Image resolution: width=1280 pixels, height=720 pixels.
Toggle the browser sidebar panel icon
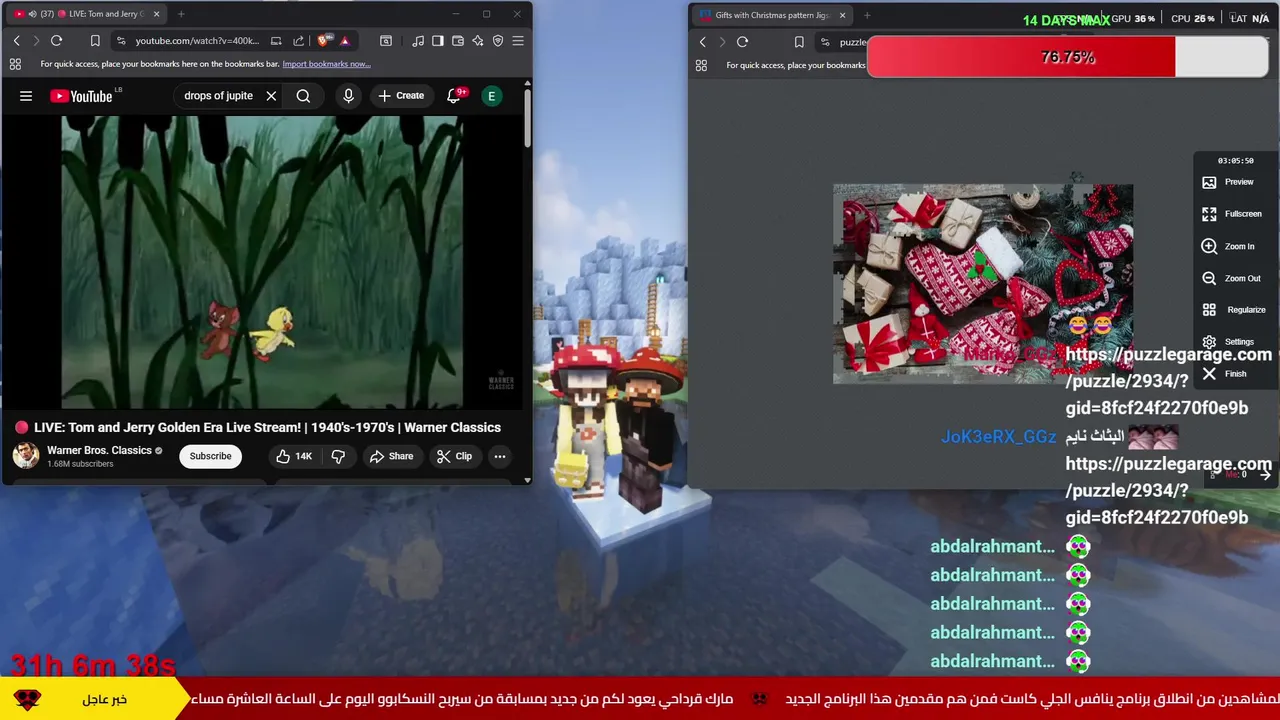coord(438,41)
